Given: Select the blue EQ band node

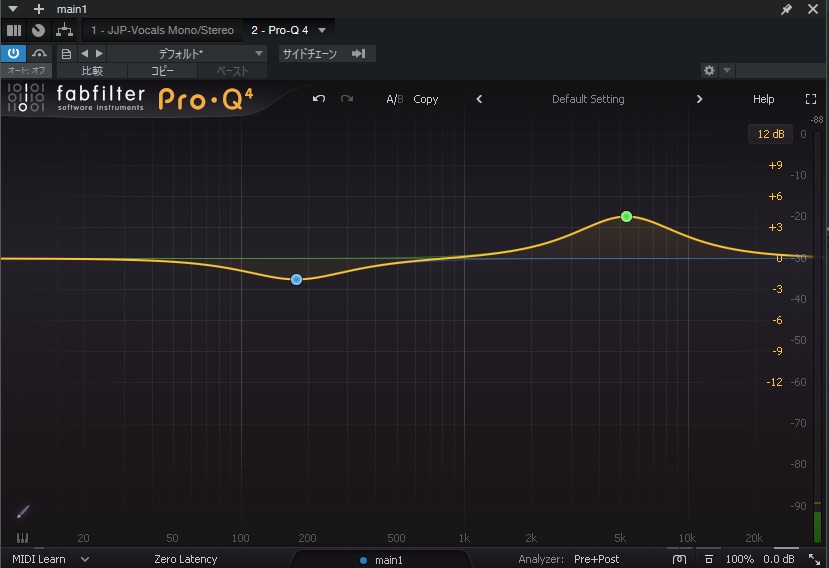Looking at the screenshot, I should (x=297, y=279).
